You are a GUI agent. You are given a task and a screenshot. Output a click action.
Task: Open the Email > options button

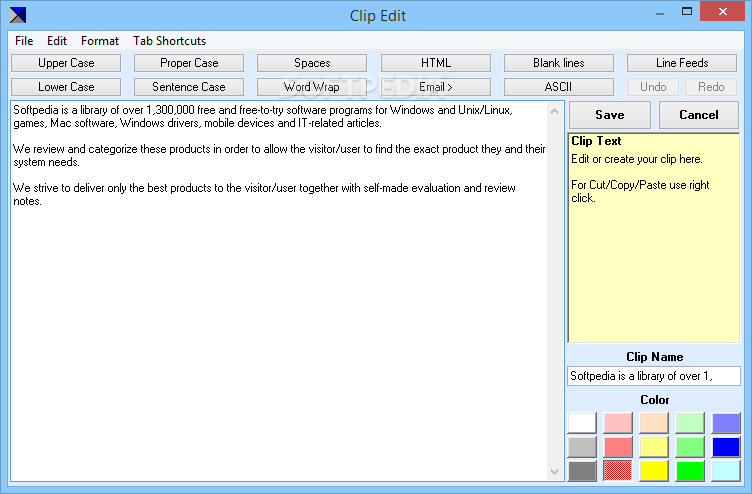(436, 87)
